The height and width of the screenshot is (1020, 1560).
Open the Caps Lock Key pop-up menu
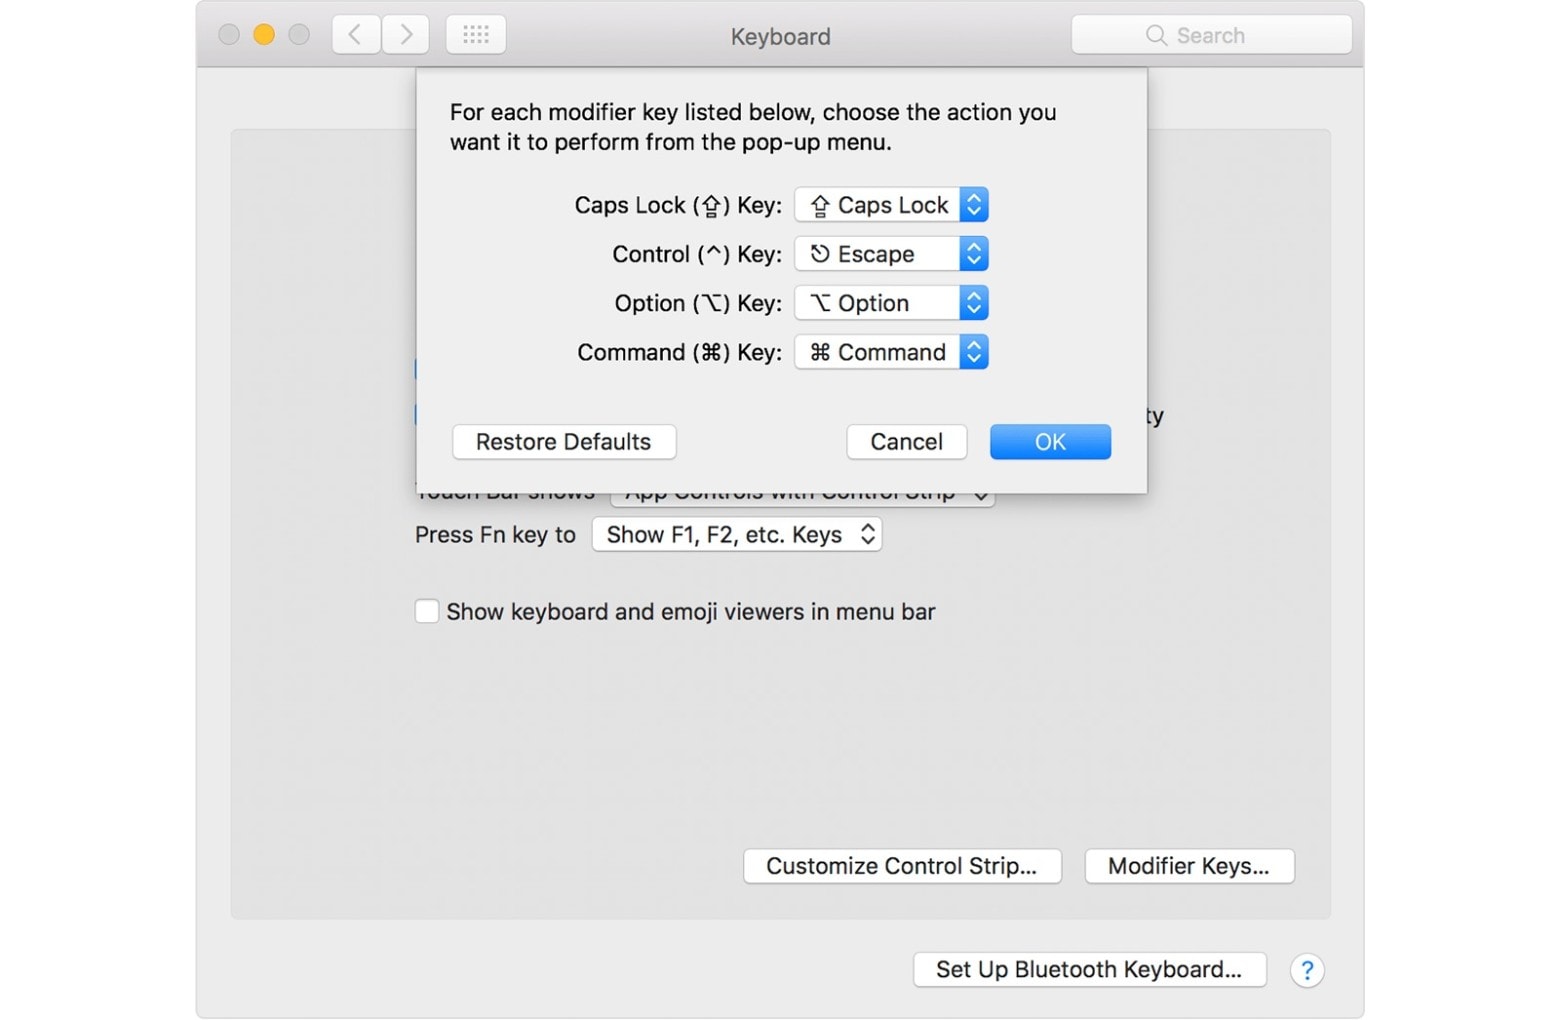coord(890,204)
